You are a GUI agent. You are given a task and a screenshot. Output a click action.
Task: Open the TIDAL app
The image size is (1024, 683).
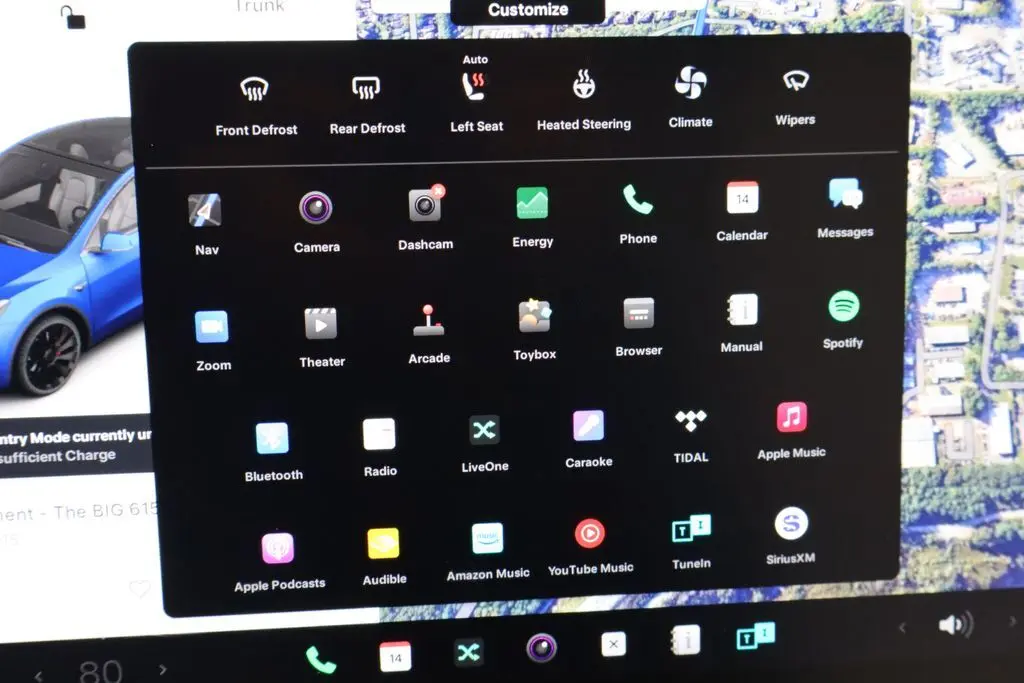pos(691,436)
